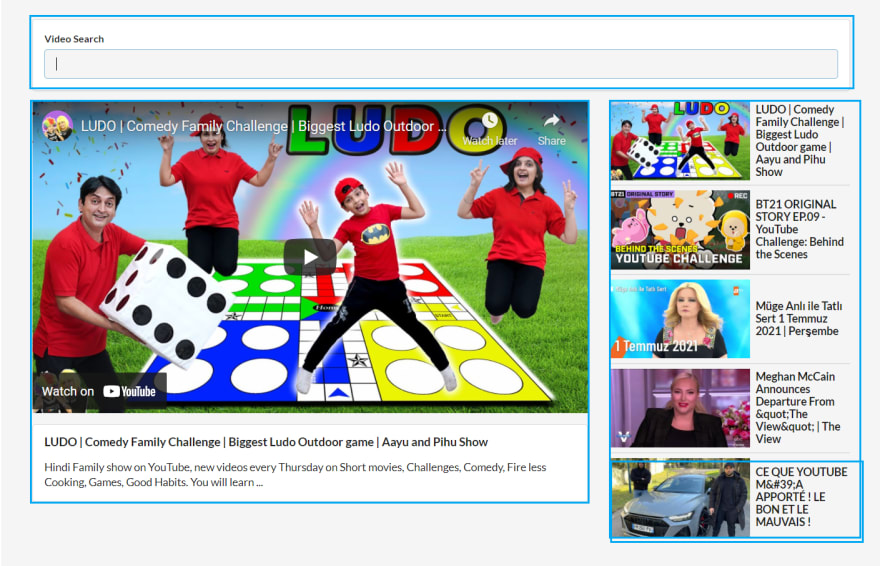Select the Müge Anlı ile Tatlı Sert thumbnail
The image size is (880, 566).
[x=680, y=319]
